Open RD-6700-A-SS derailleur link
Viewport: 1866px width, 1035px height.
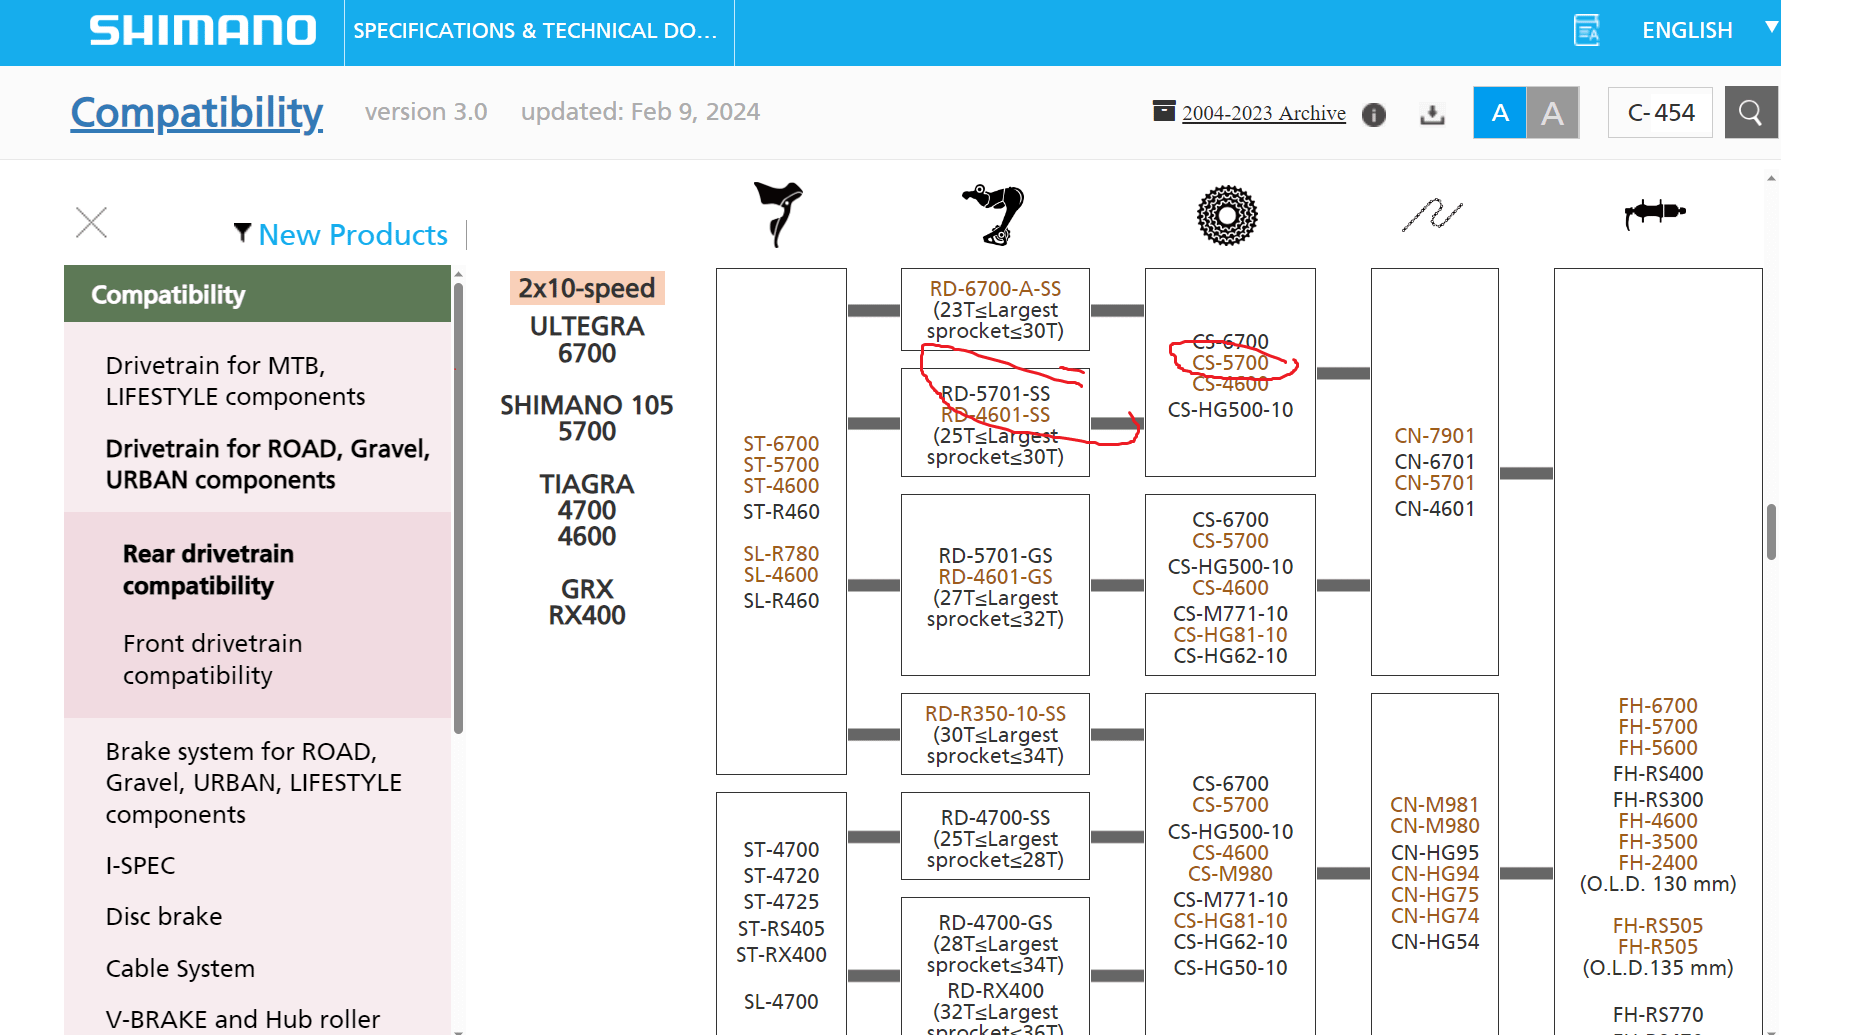click(x=995, y=289)
